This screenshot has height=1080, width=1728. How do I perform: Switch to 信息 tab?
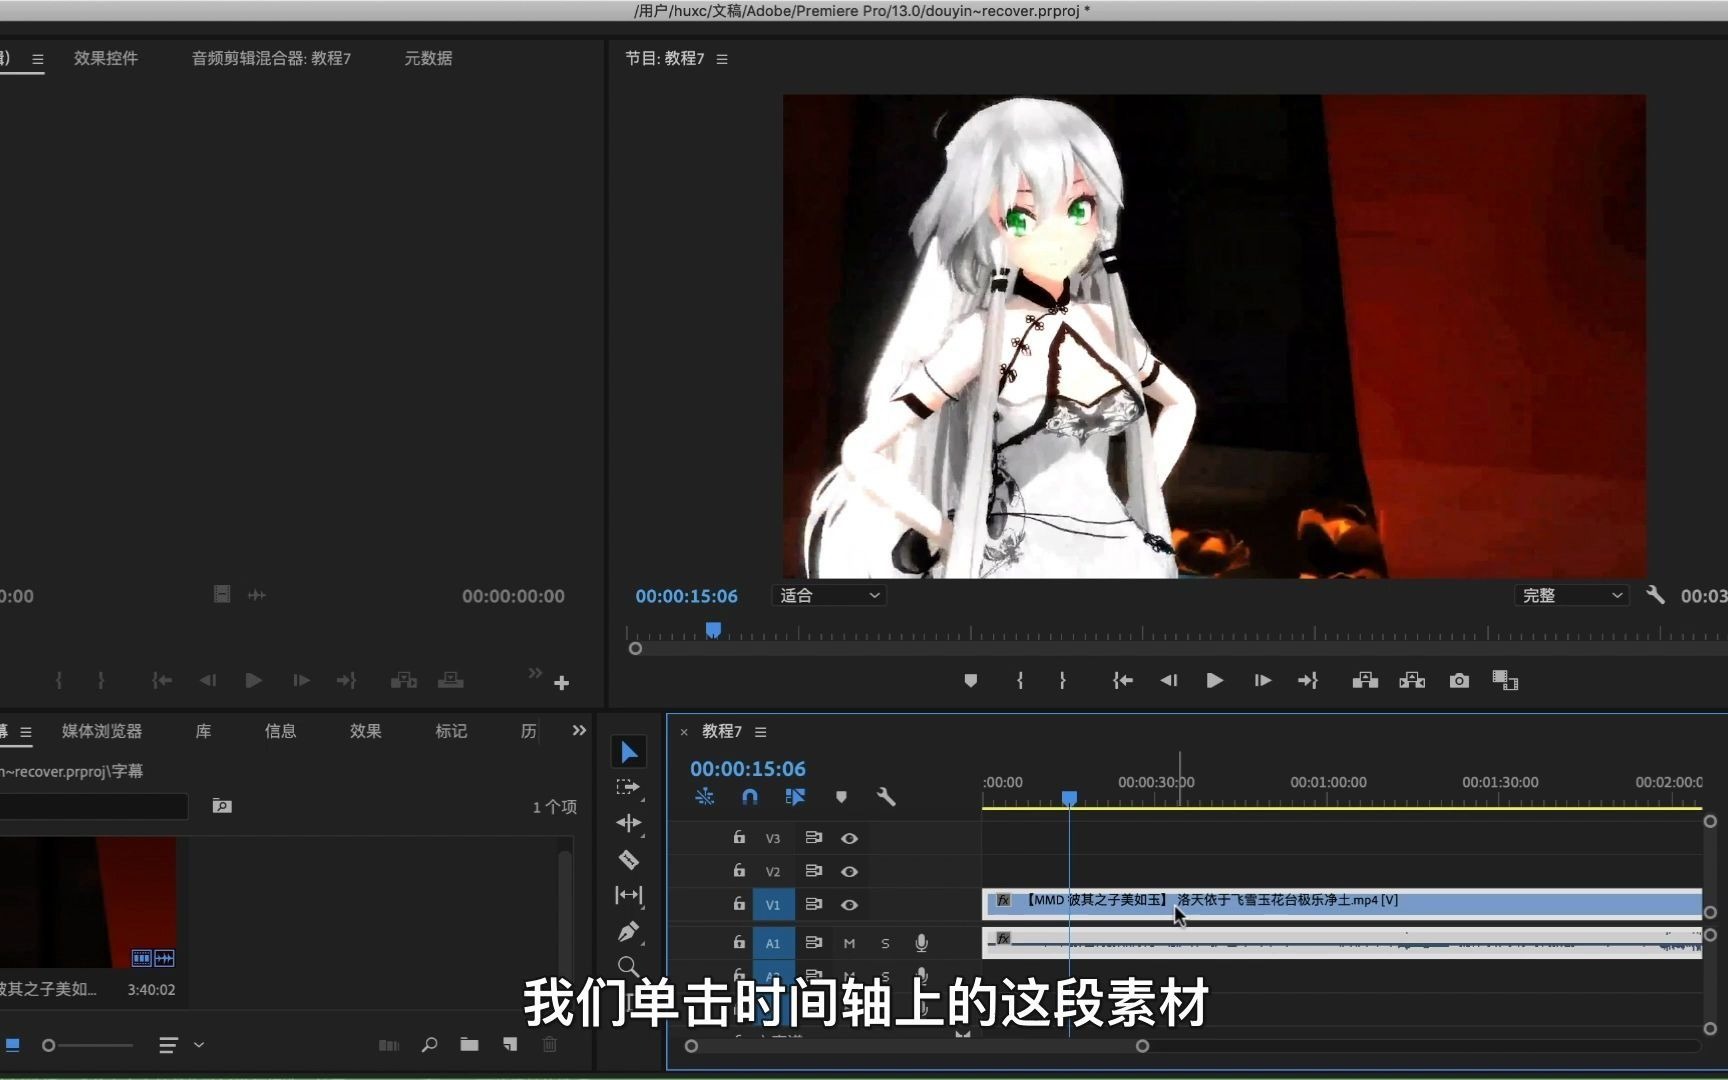(x=280, y=731)
